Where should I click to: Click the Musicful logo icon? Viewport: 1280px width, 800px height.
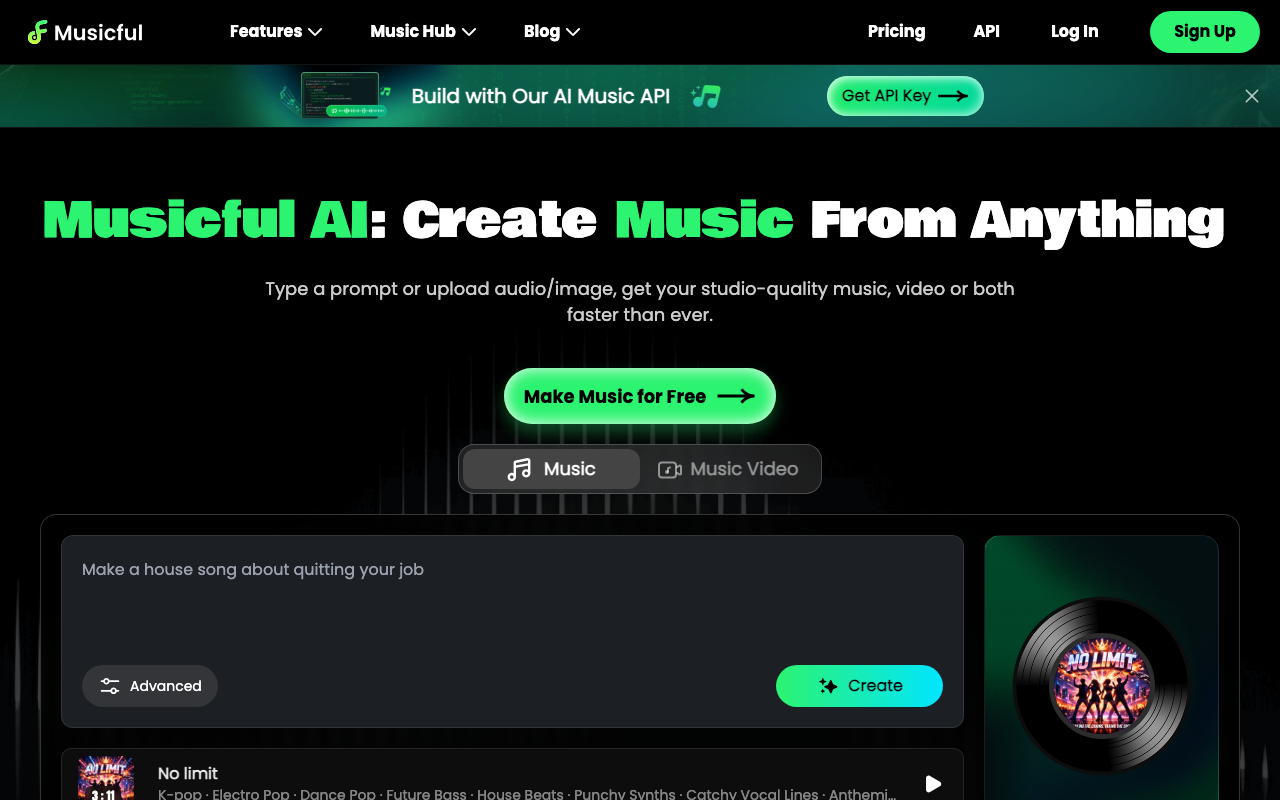(38, 32)
